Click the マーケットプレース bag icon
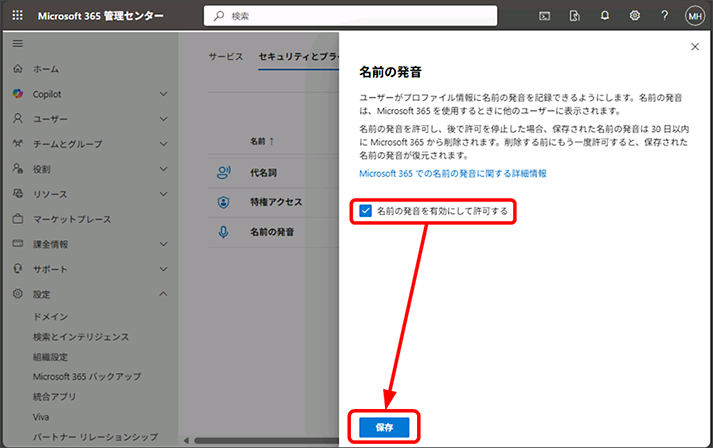The width and height of the screenshot is (713, 448). coord(18,219)
